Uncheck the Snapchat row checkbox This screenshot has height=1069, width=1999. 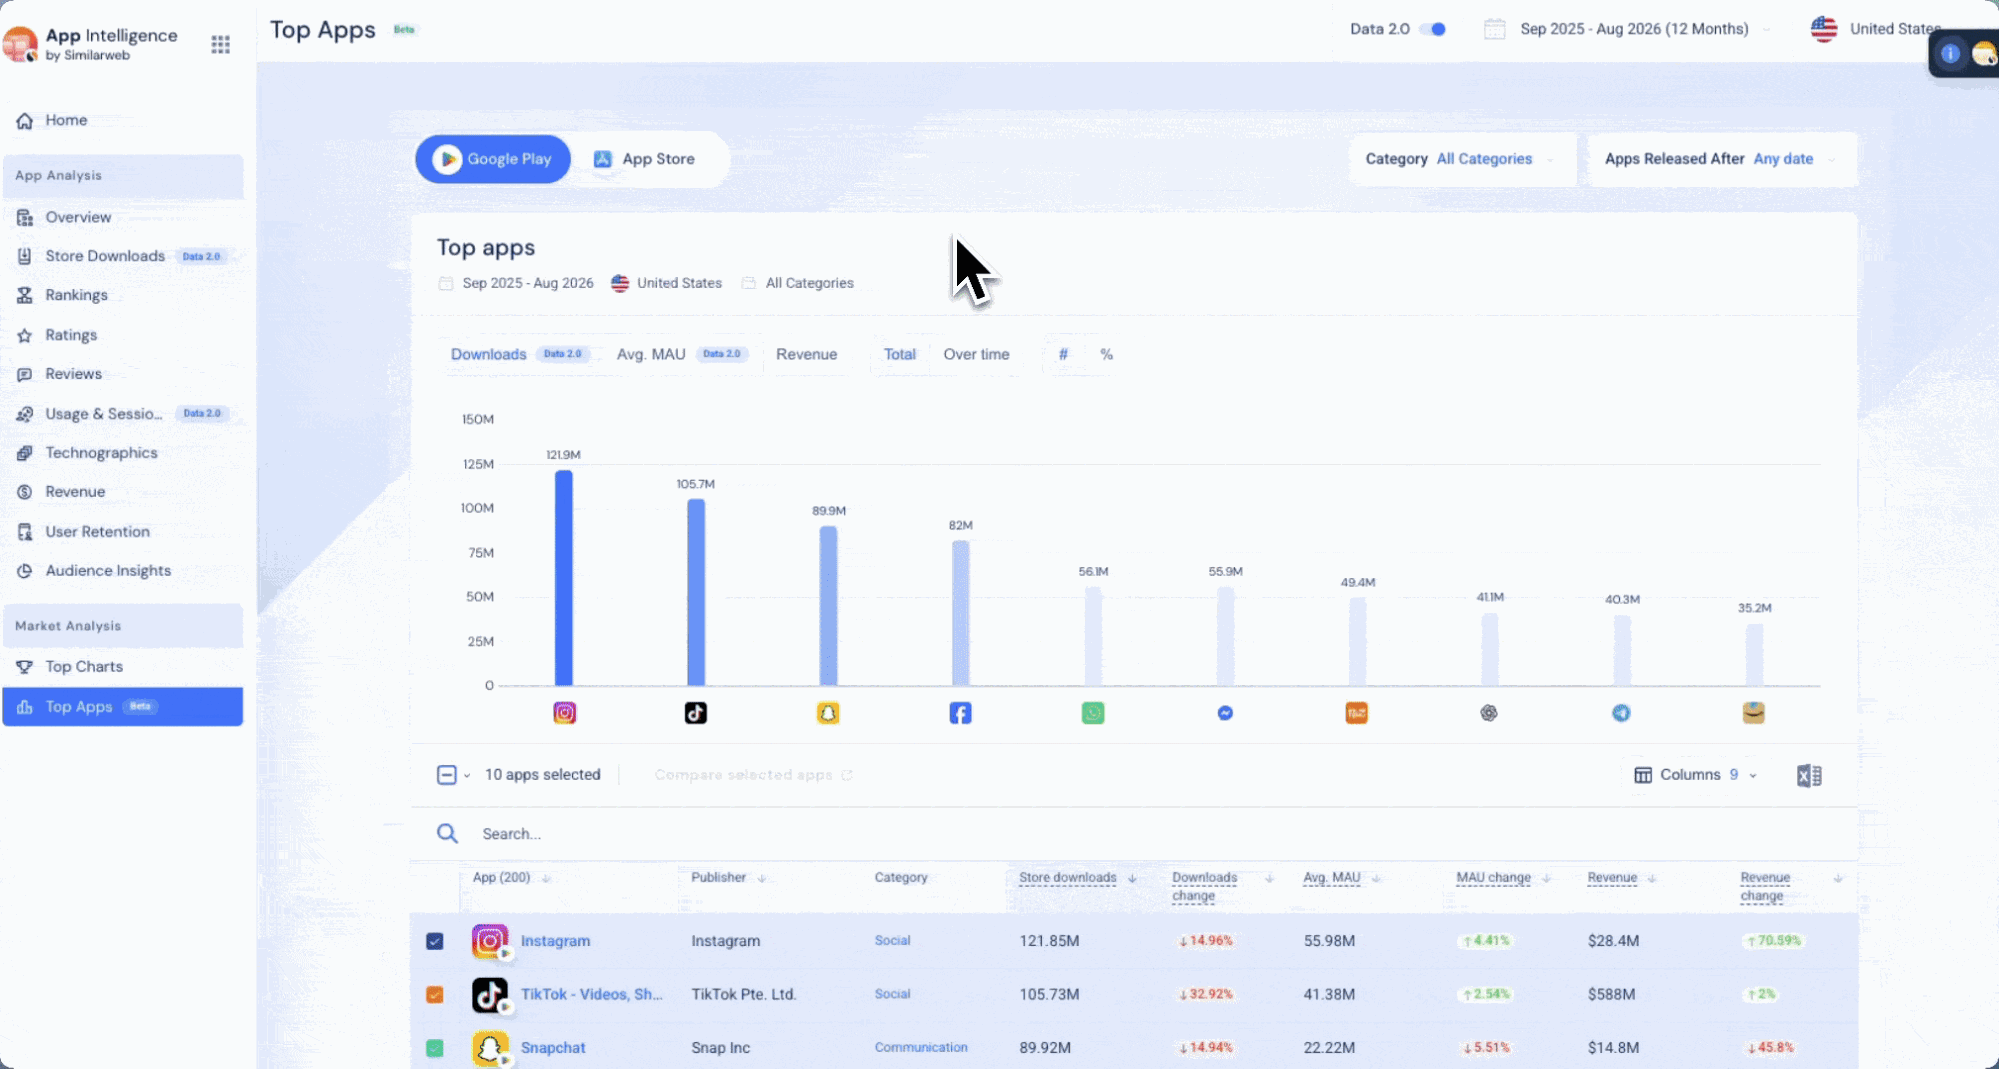tap(435, 1048)
